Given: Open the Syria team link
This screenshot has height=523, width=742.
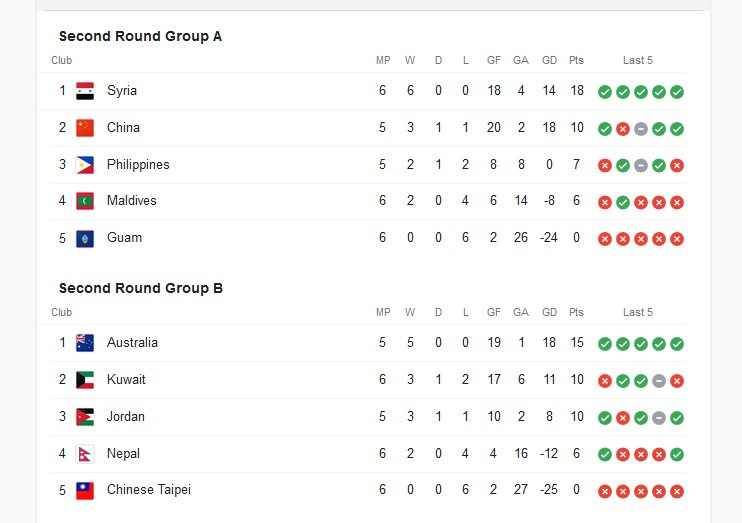Looking at the screenshot, I should point(122,90).
